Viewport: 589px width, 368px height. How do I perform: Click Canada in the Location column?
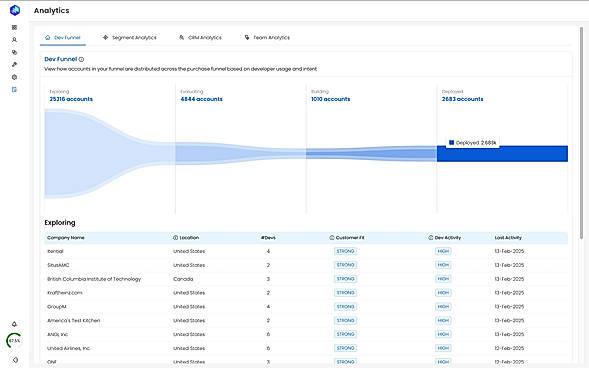(183, 279)
